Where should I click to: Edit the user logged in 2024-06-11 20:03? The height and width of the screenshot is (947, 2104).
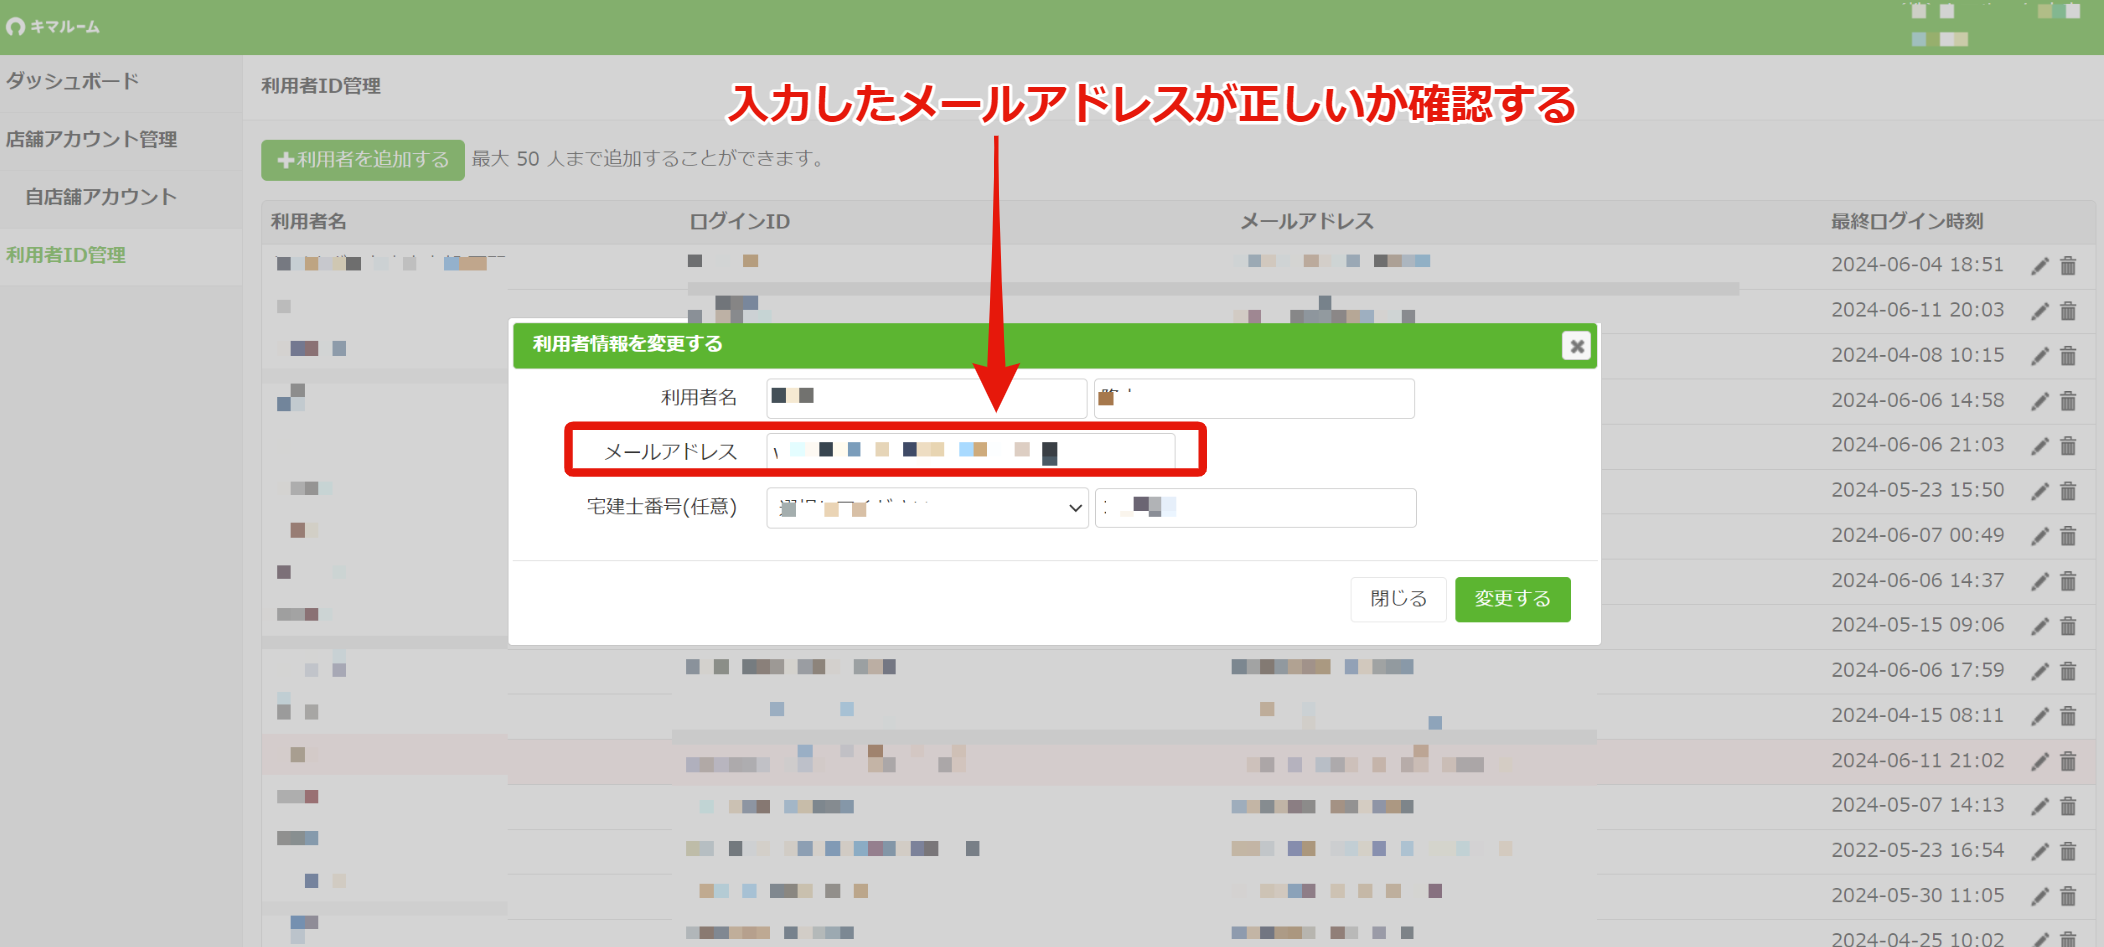click(x=2040, y=311)
